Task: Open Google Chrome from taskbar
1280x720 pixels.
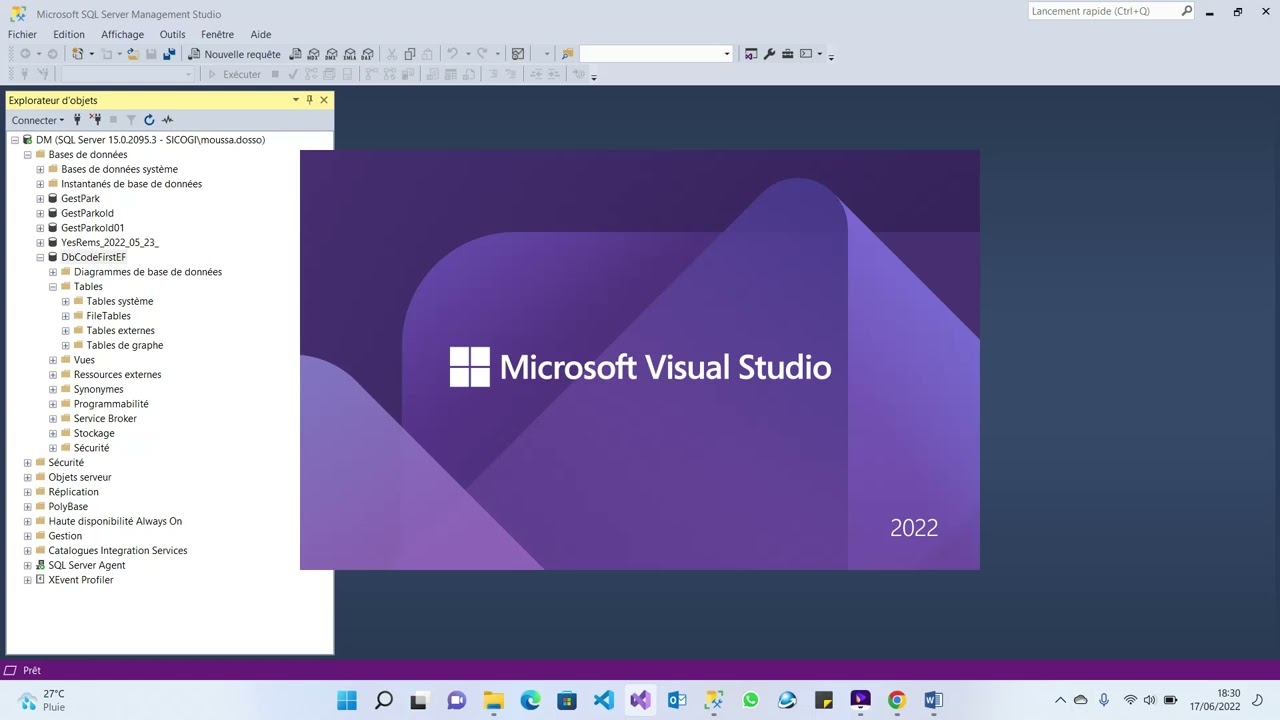Action: (x=897, y=700)
